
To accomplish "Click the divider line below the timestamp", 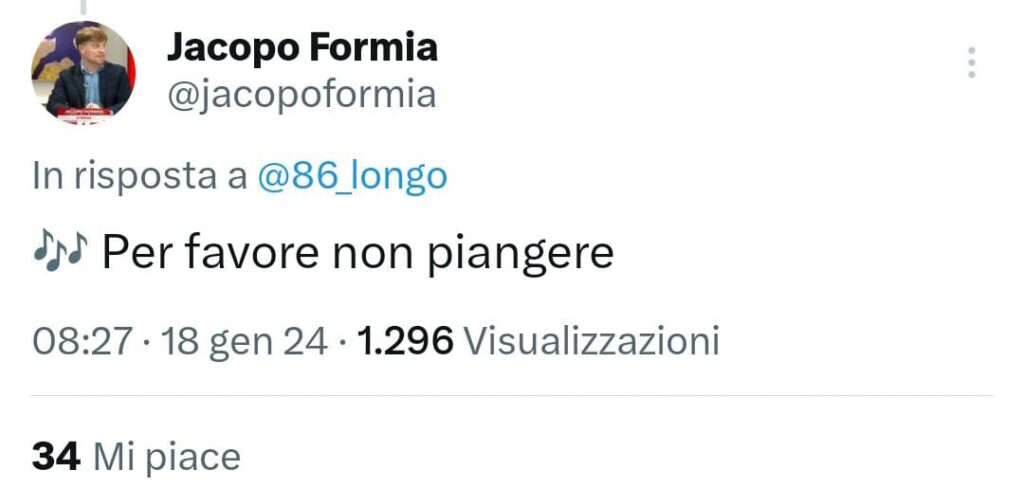I will pyautogui.click(x=512, y=395).
